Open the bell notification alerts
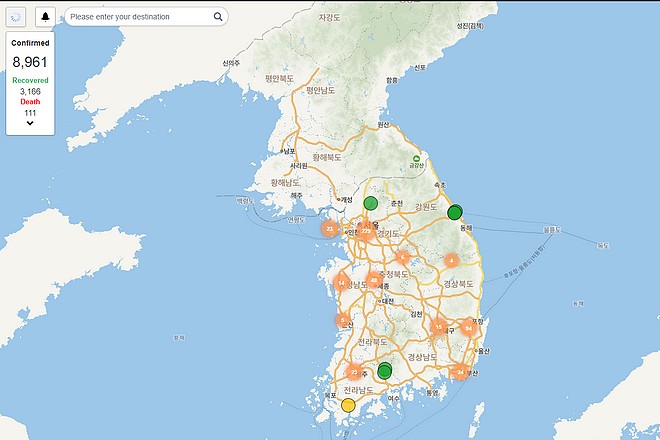This screenshot has width=660, height=440. (45, 17)
